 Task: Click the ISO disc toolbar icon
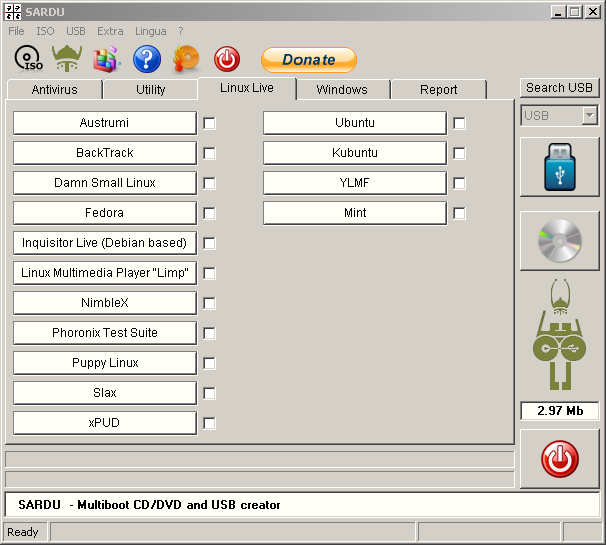(28, 59)
